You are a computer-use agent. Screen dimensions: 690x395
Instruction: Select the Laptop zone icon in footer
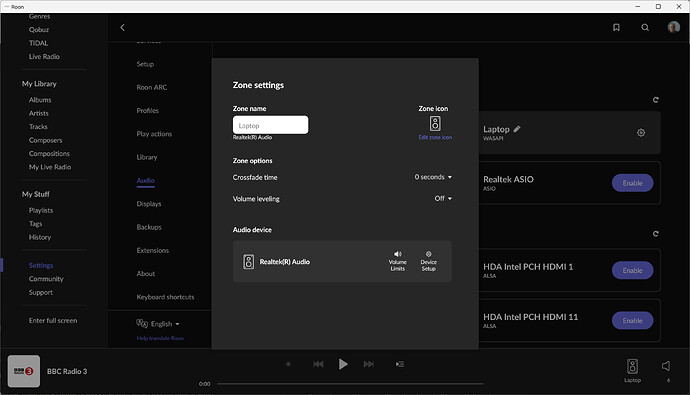632,370
